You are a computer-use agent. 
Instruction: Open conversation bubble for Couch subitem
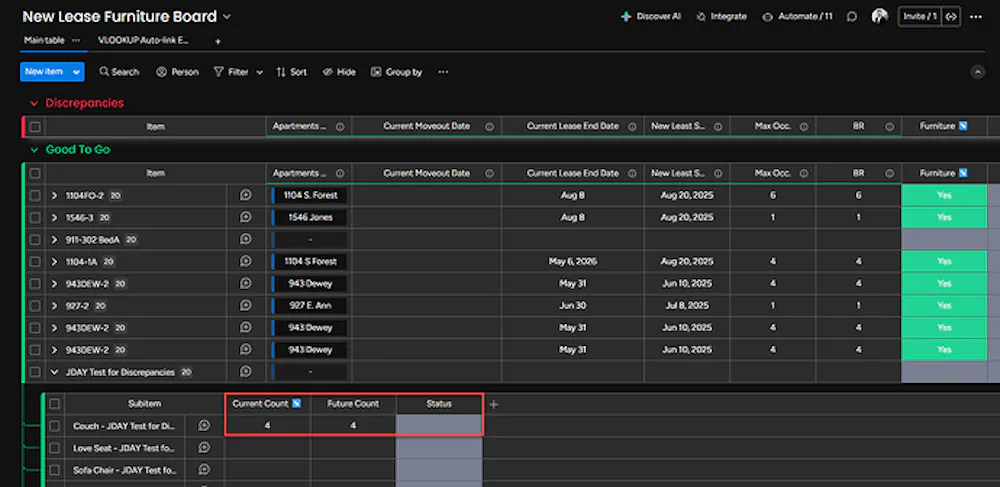[204, 426]
